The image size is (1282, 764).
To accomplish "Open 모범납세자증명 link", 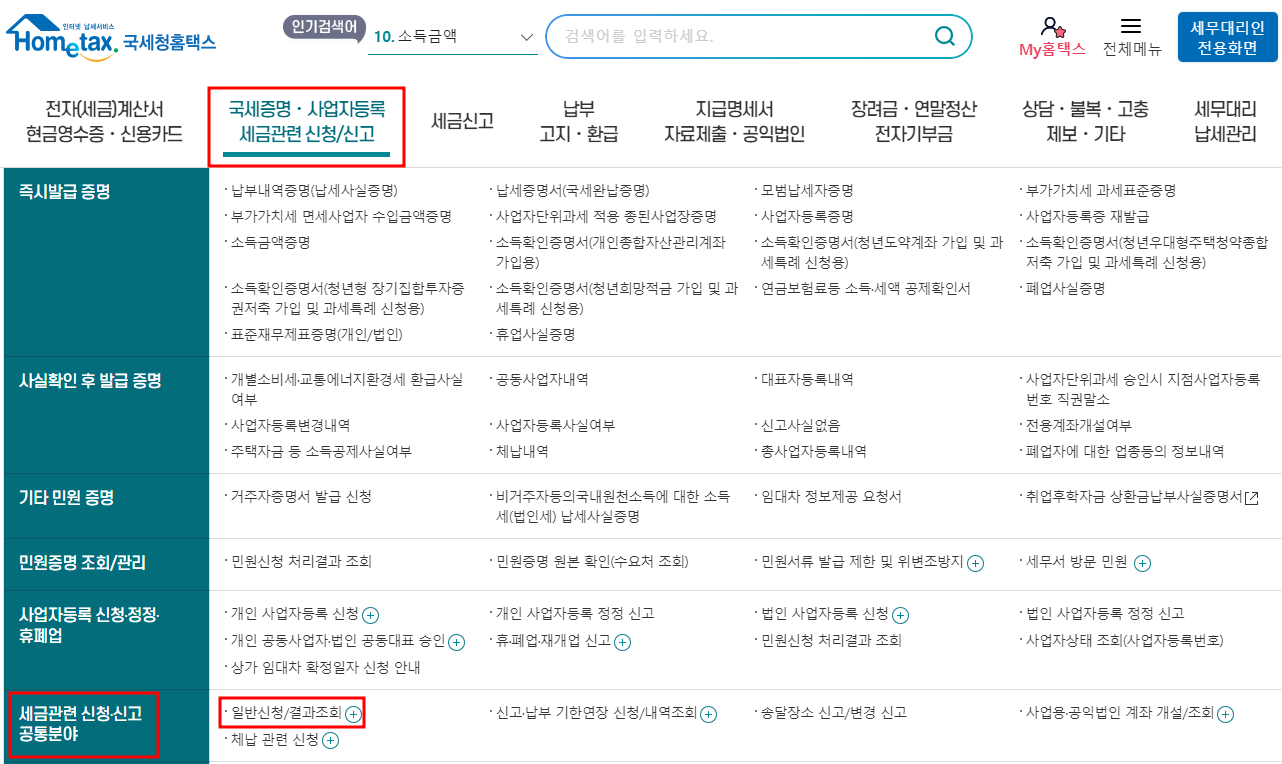I will (x=807, y=190).
